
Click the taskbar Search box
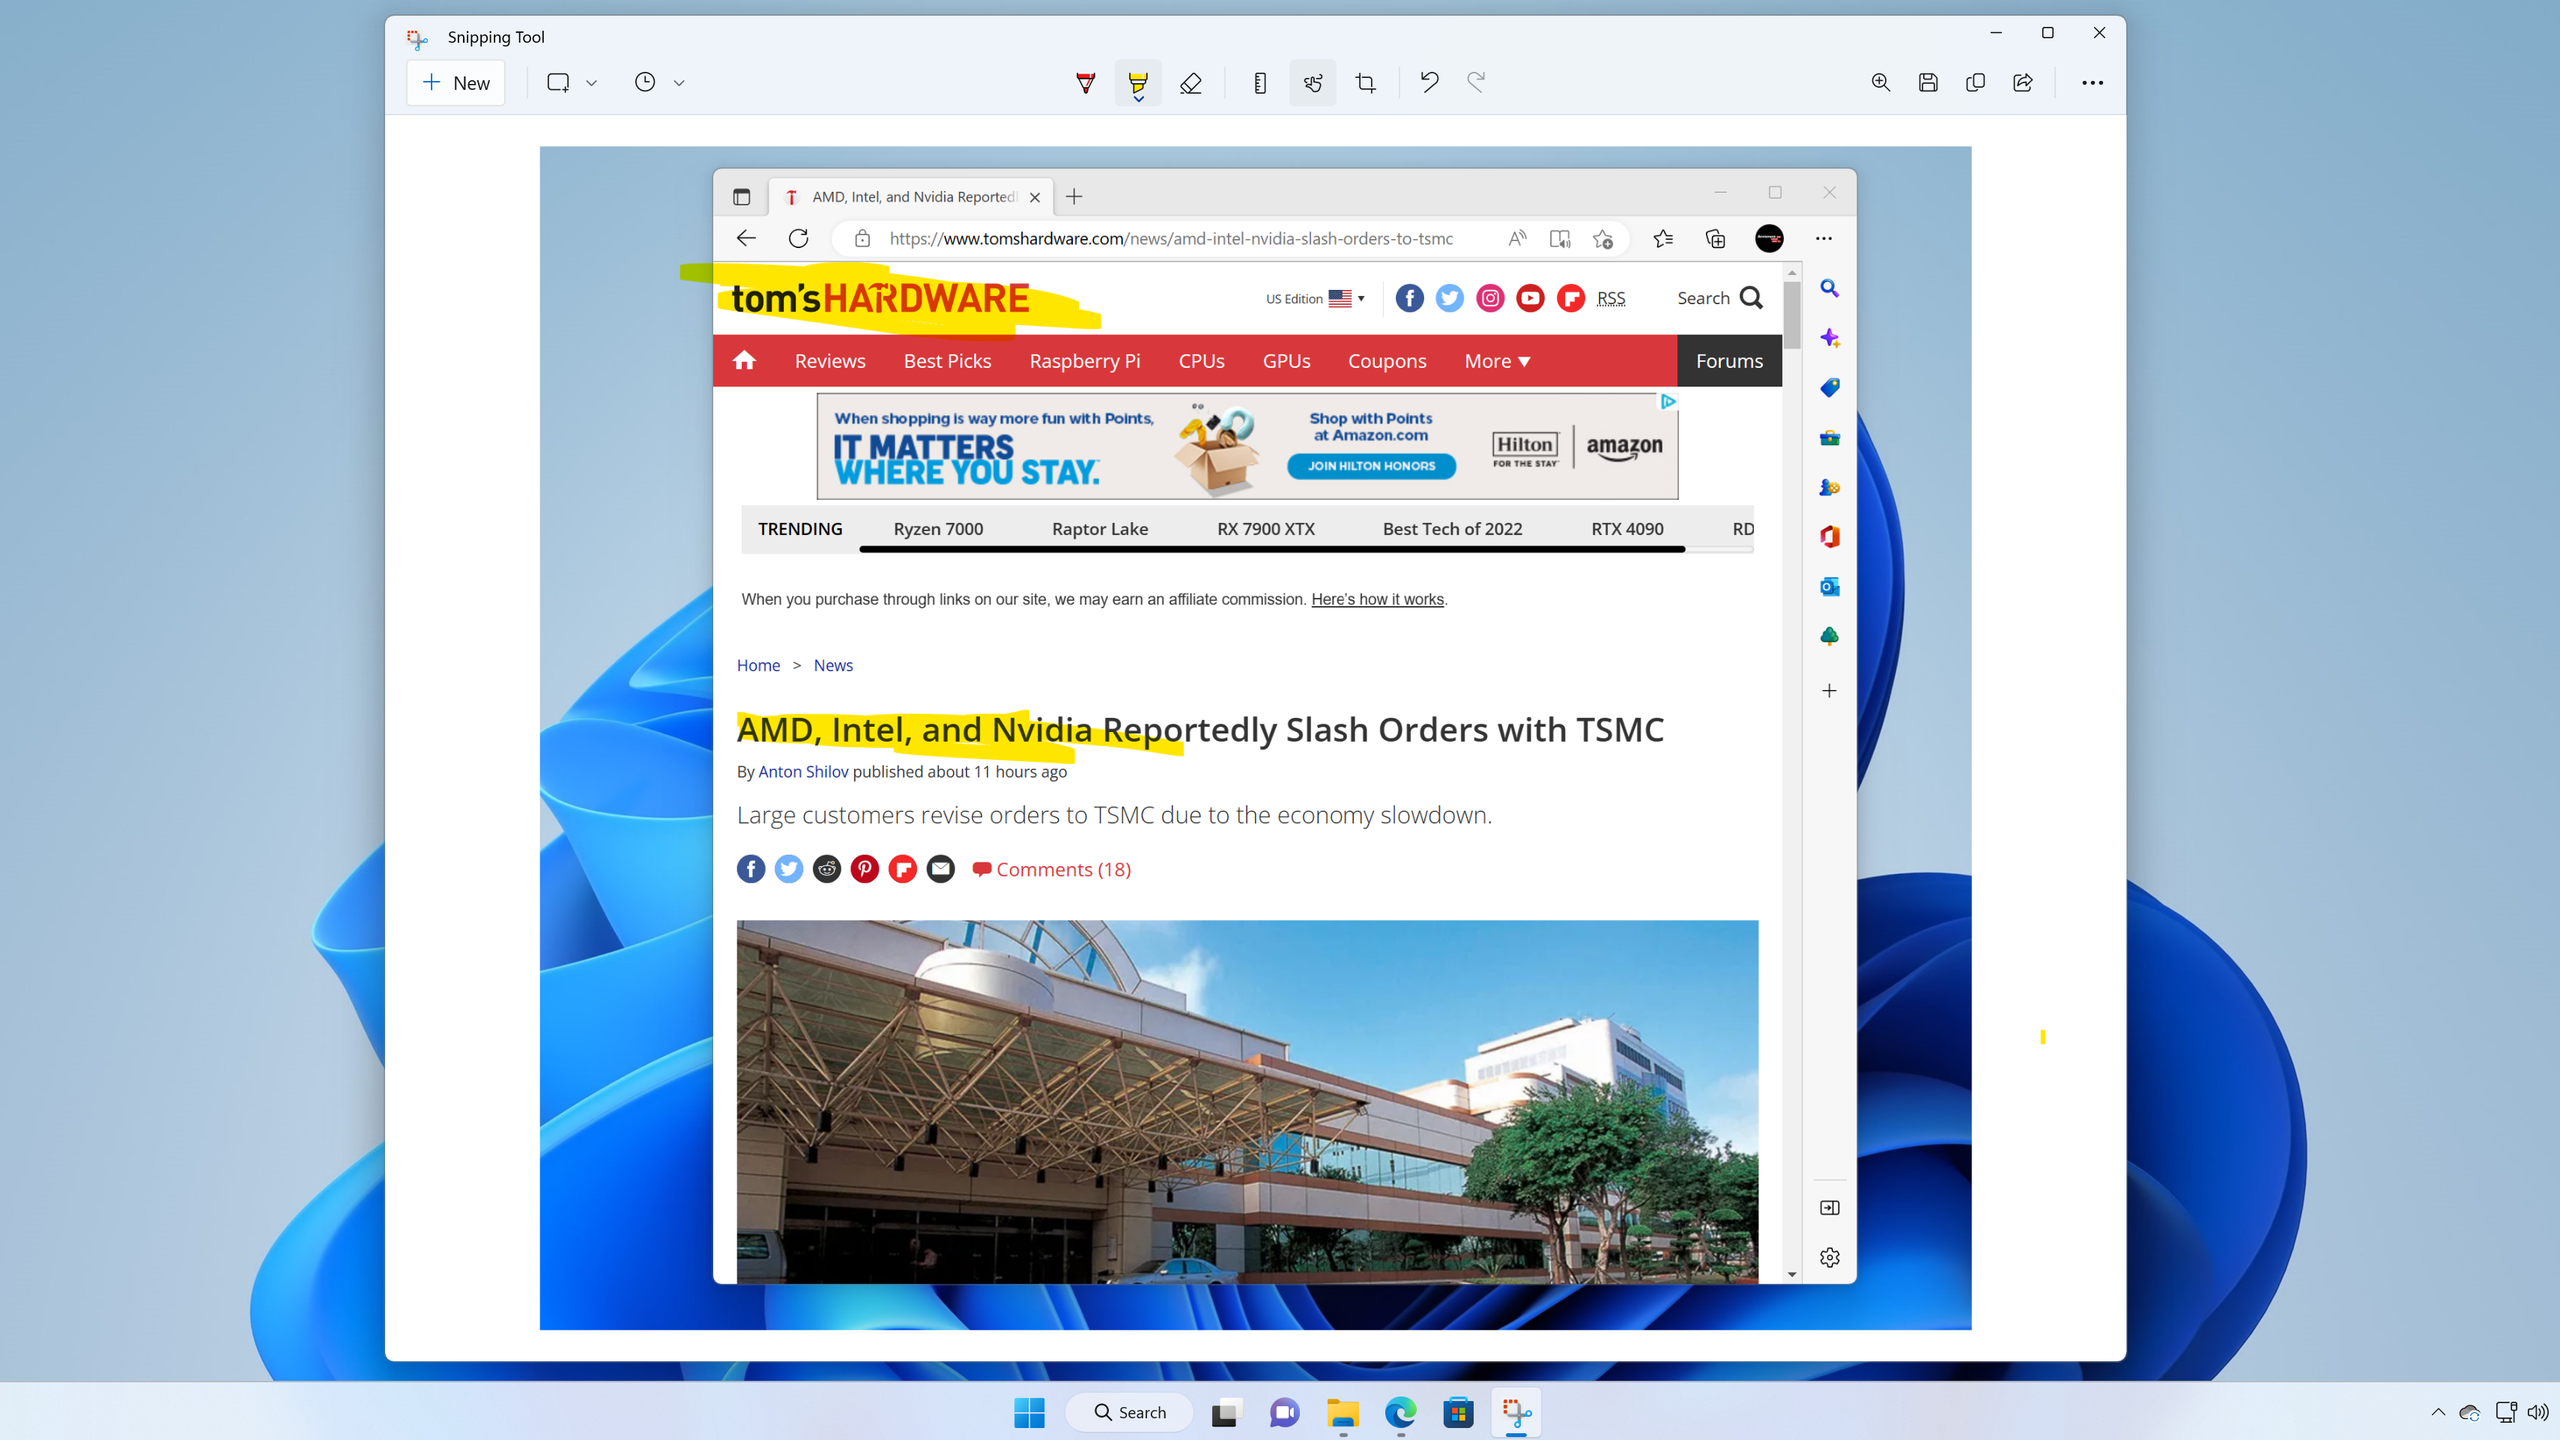pos(1130,1412)
